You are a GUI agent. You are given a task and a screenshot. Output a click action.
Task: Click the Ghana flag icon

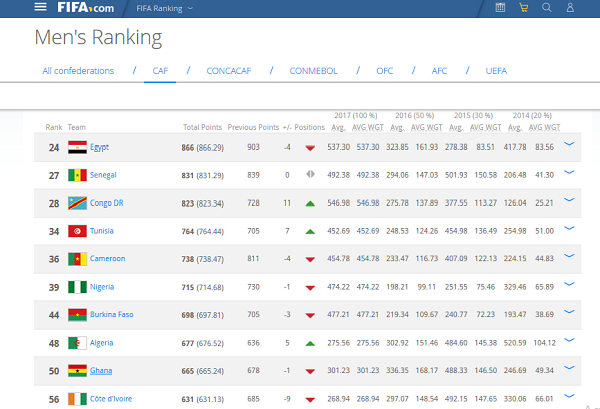pyautogui.click(x=77, y=371)
